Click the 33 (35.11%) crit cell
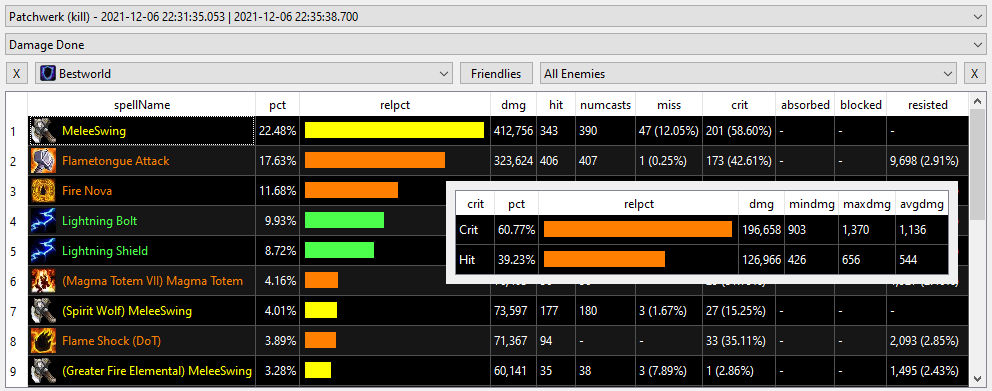Screen dimensions: 992x391 pos(739,340)
